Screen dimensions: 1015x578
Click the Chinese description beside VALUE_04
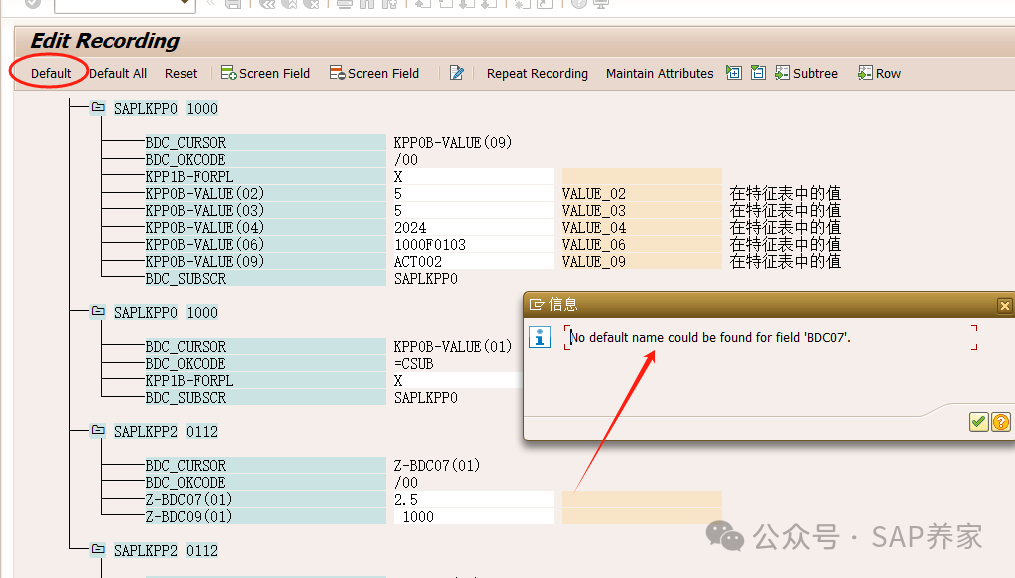tap(785, 228)
